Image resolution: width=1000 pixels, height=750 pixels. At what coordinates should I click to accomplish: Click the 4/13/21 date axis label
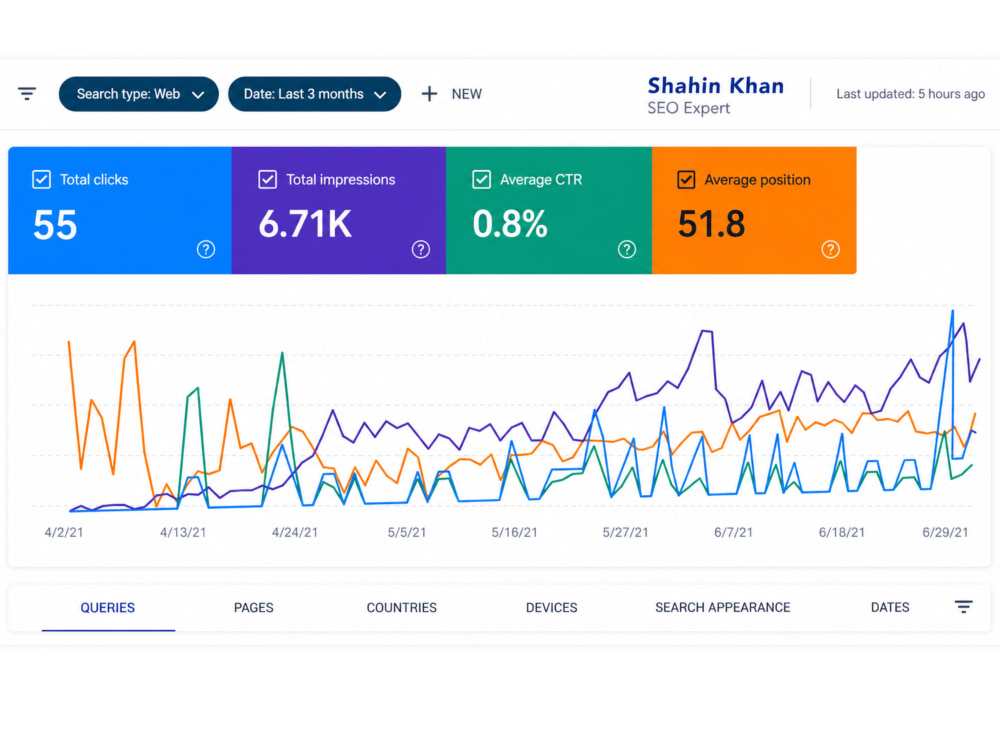tap(183, 533)
